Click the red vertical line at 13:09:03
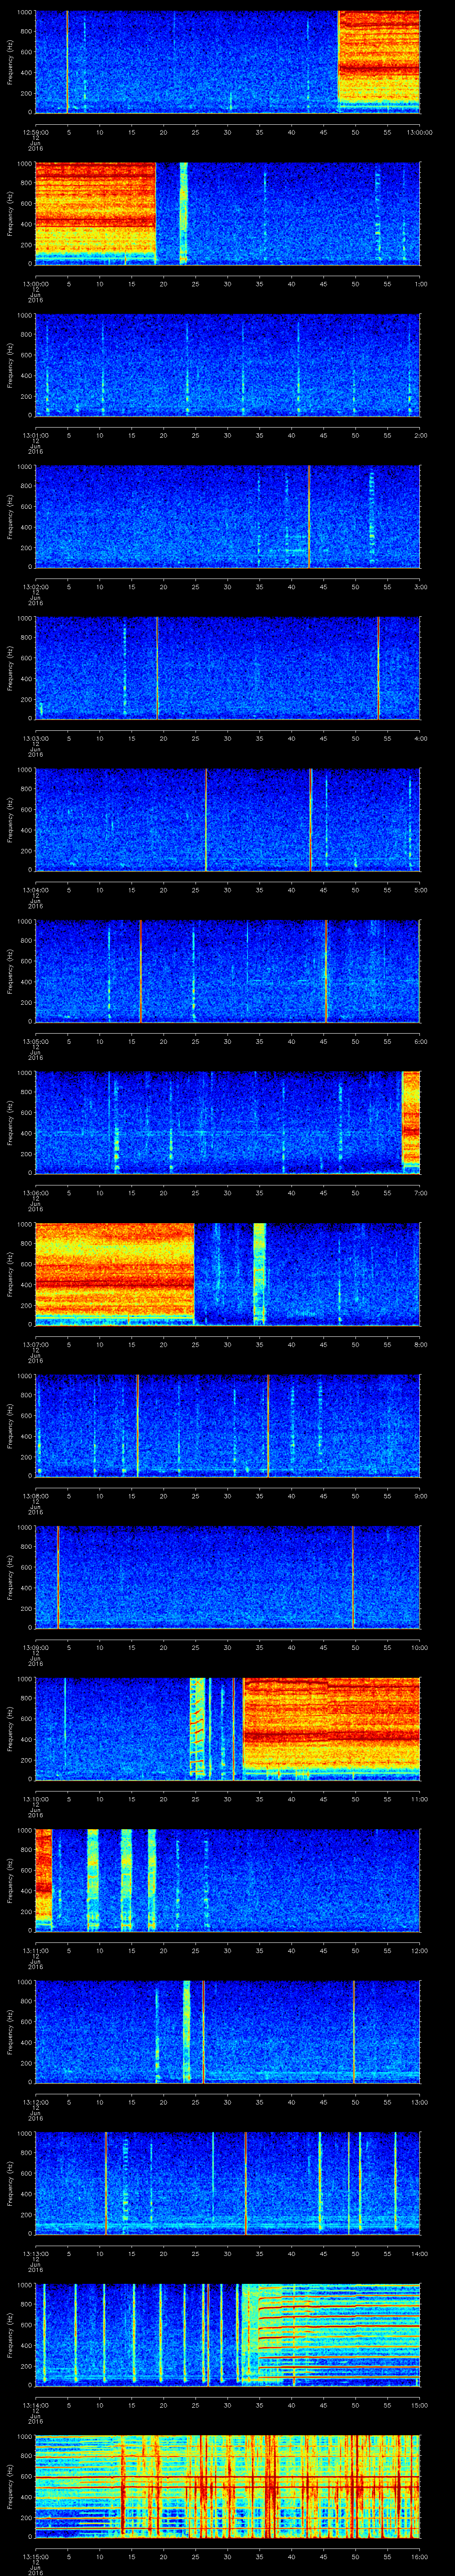 click(x=58, y=1576)
